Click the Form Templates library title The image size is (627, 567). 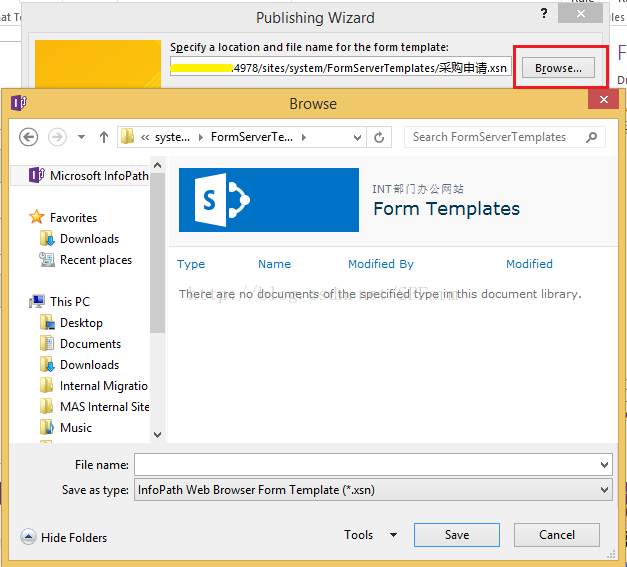pyautogui.click(x=446, y=209)
